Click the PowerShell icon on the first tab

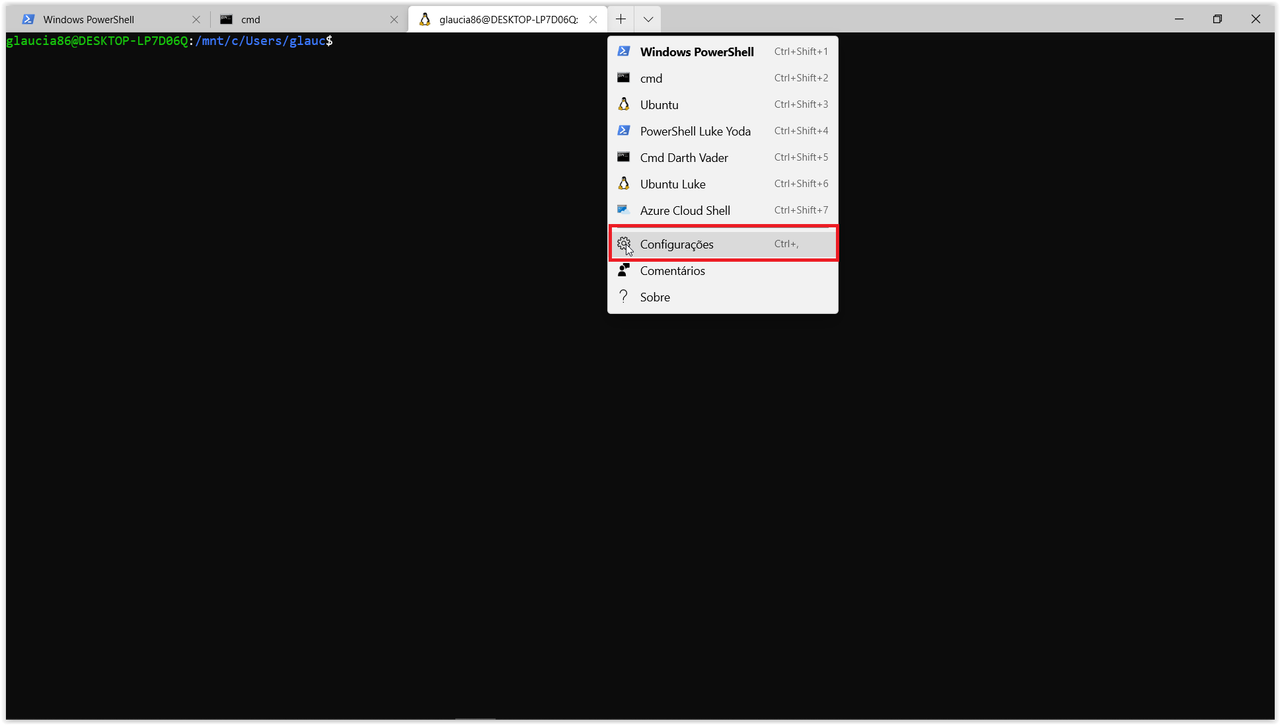pyautogui.click(x=28, y=19)
